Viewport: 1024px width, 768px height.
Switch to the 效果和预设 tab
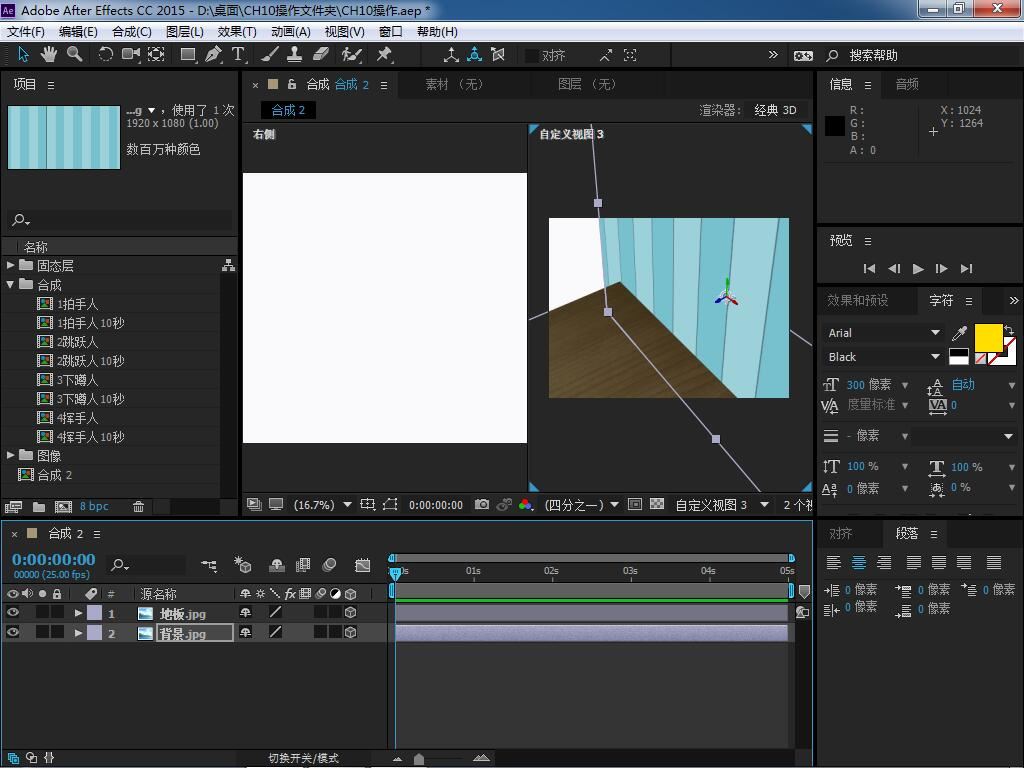857,300
